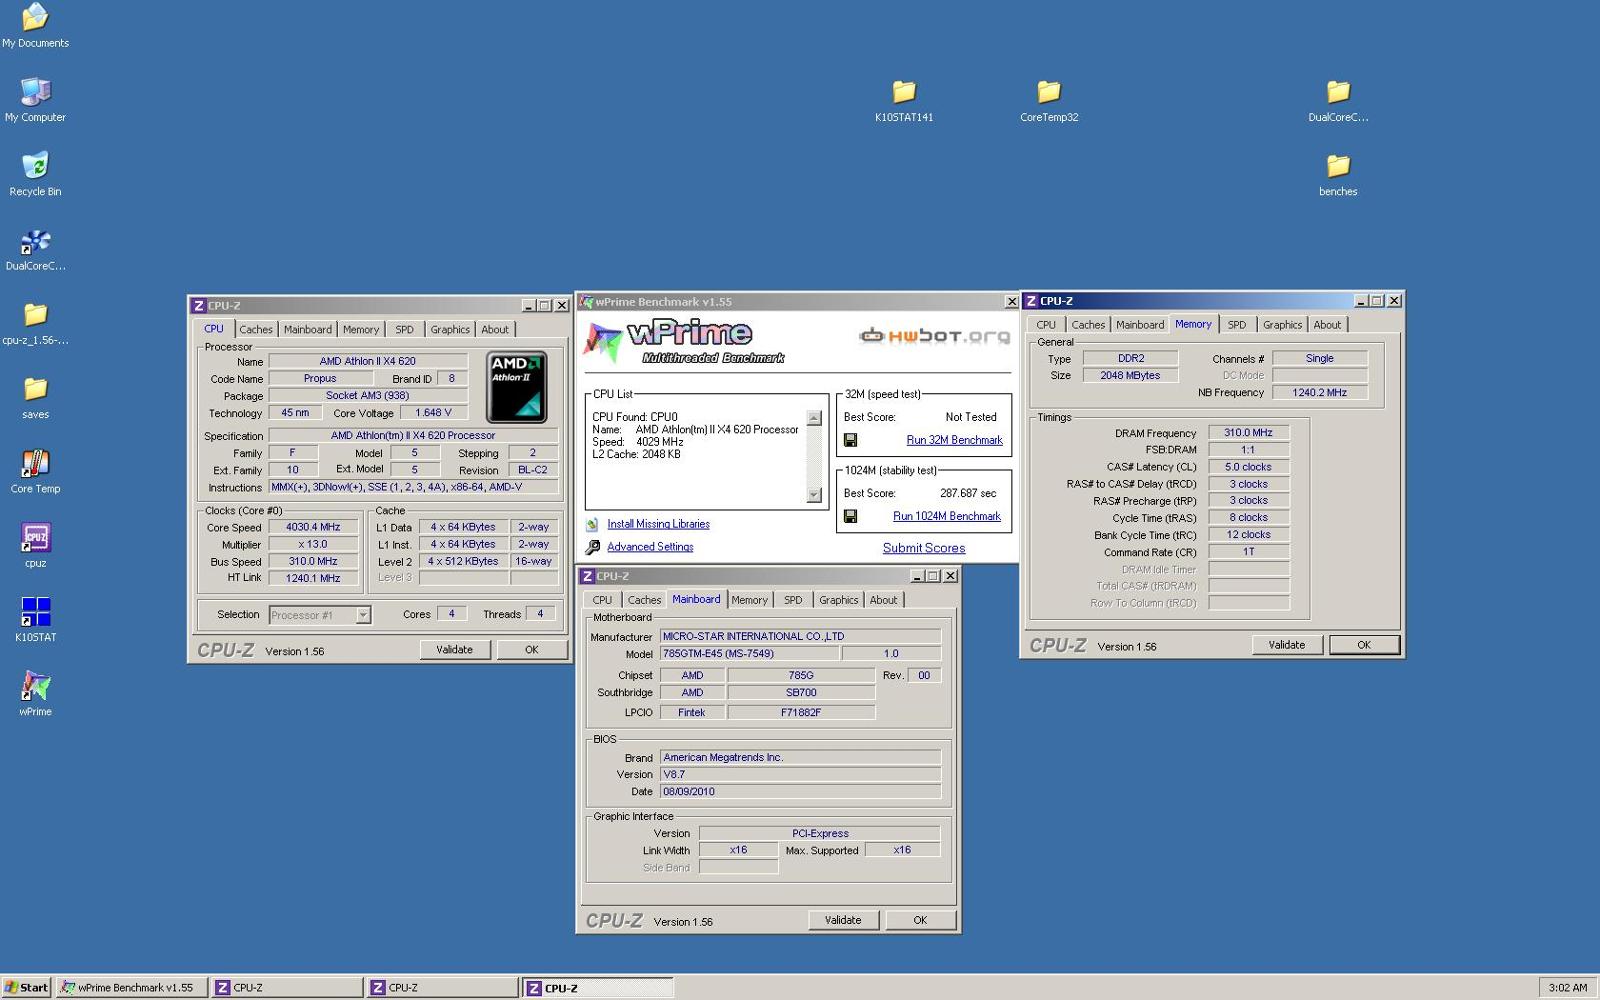Select SPD tab in left CPU-Z window

404,329
